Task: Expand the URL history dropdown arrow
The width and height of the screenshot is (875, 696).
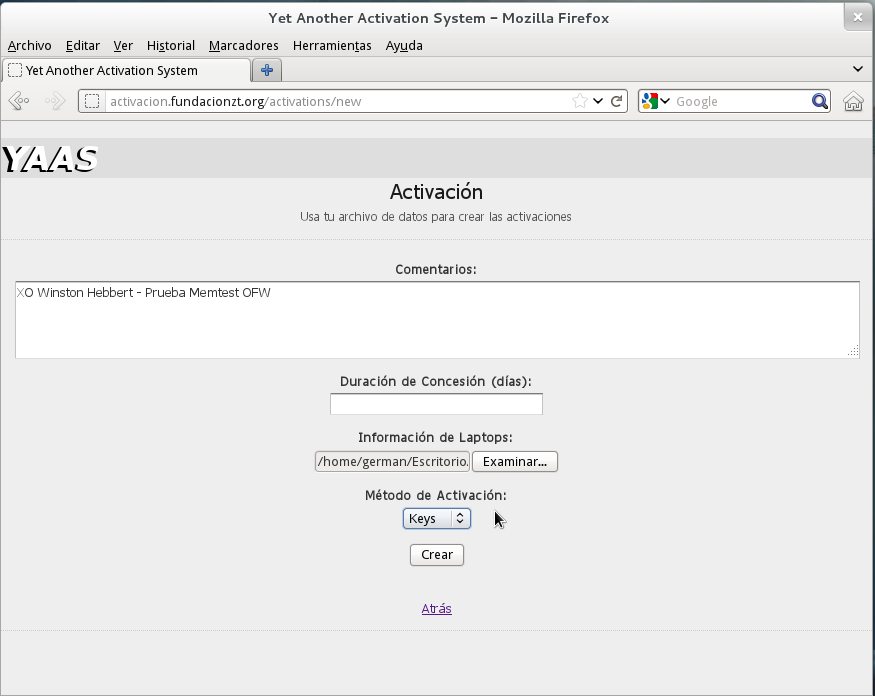Action: point(598,101)
